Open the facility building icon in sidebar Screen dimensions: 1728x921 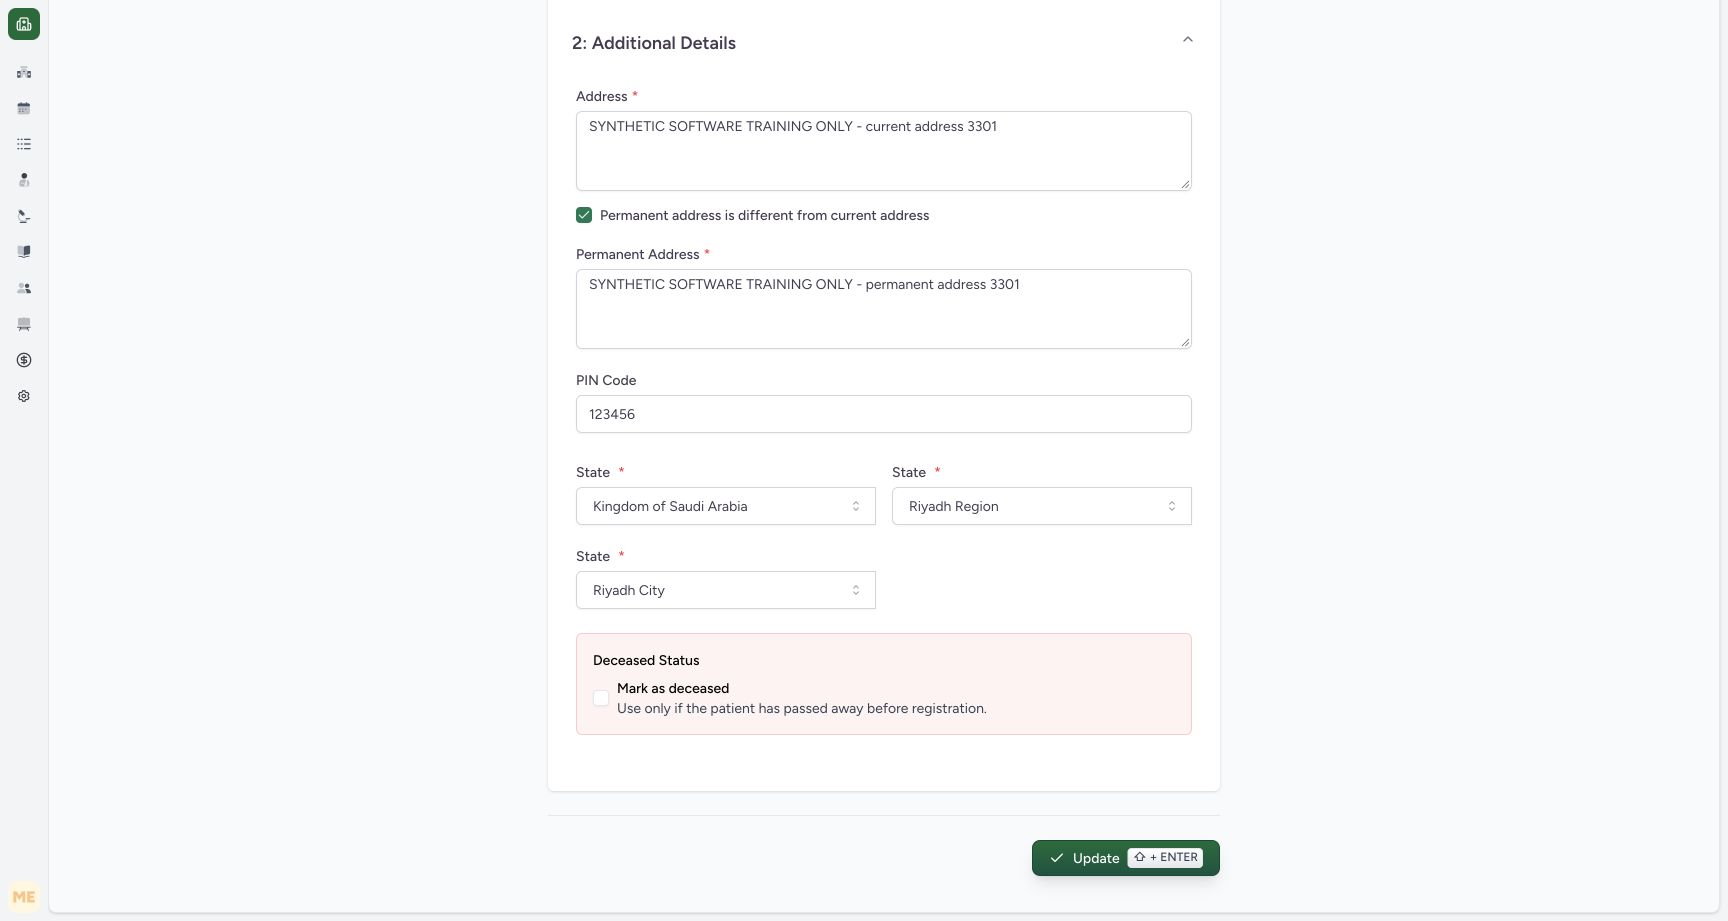click(x=24, y=72)
